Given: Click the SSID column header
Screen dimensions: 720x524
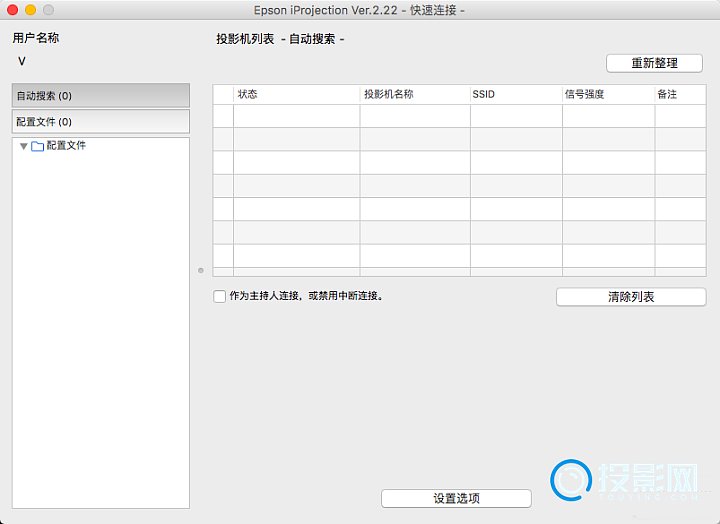Looking at the screenshot, I should click(x=516, y=94).
